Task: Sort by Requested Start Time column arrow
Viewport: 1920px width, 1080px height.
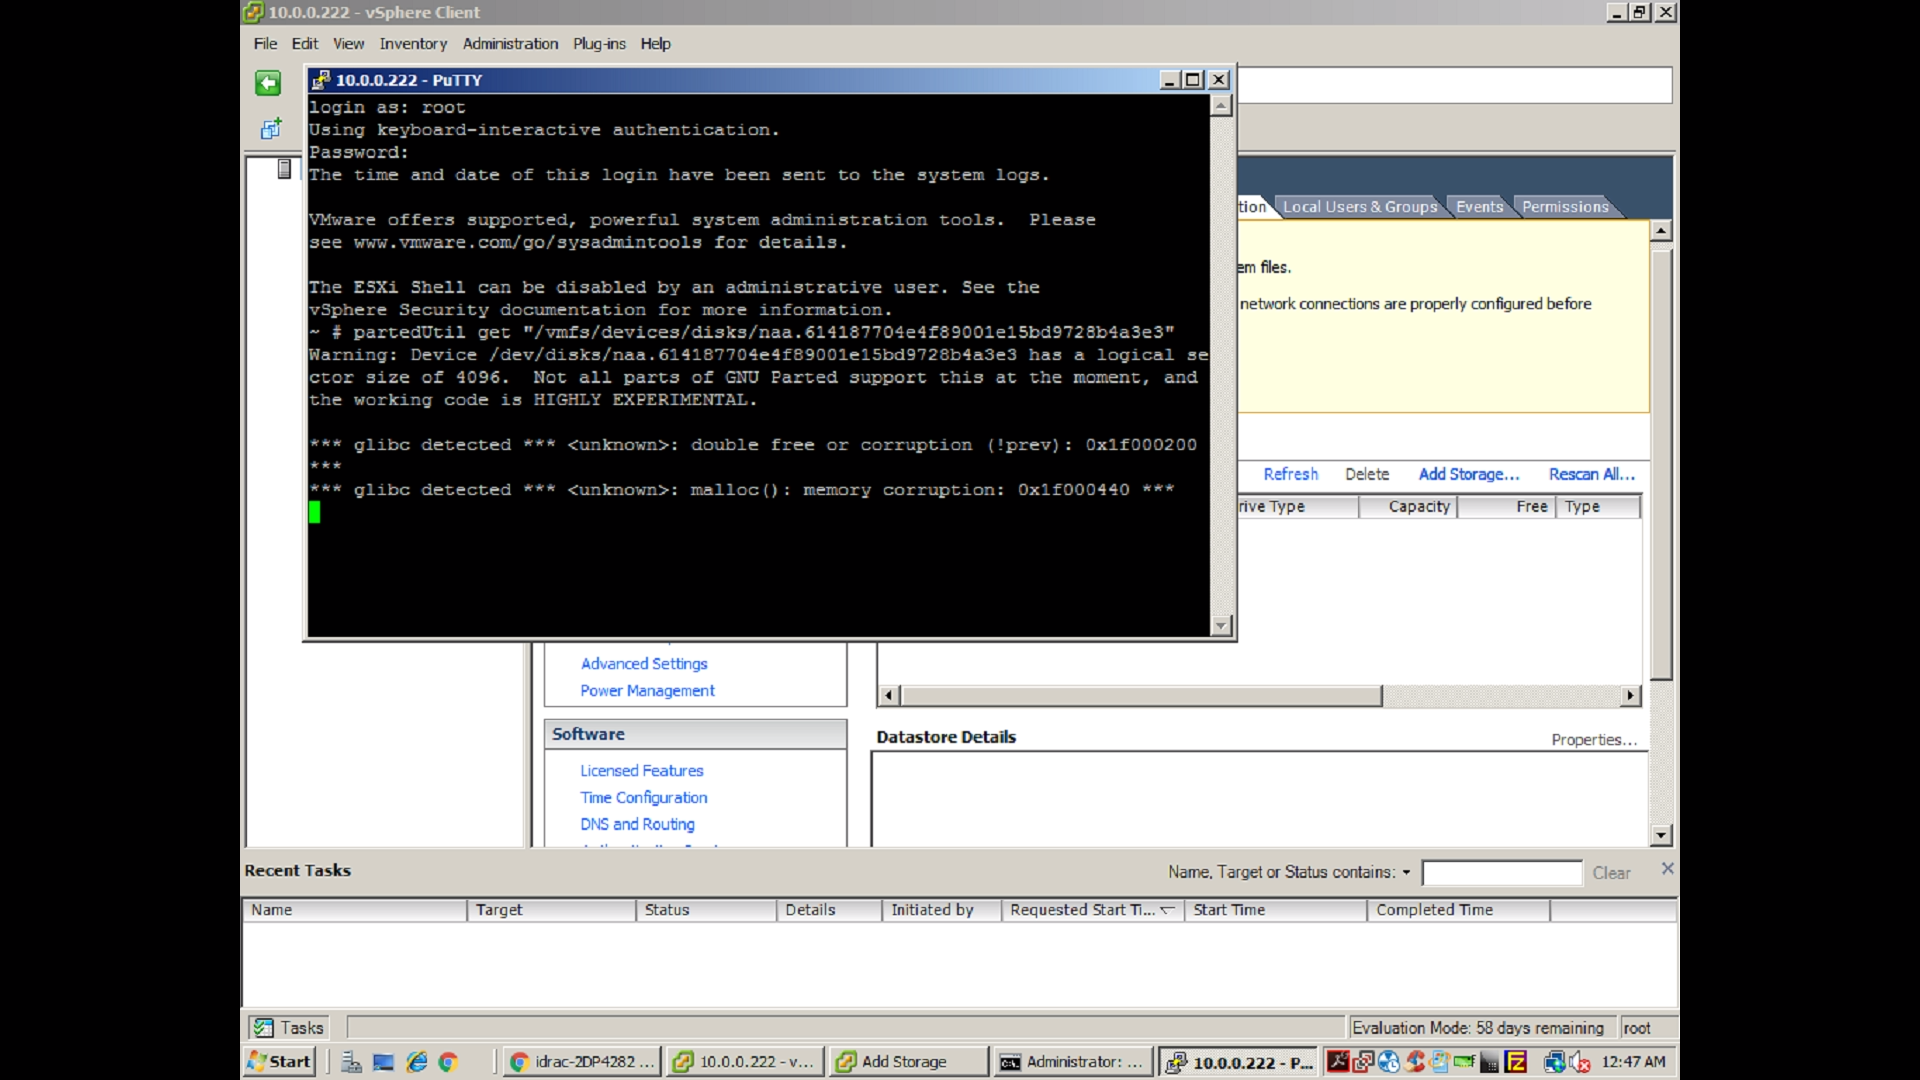Action: coord(1167,909)
